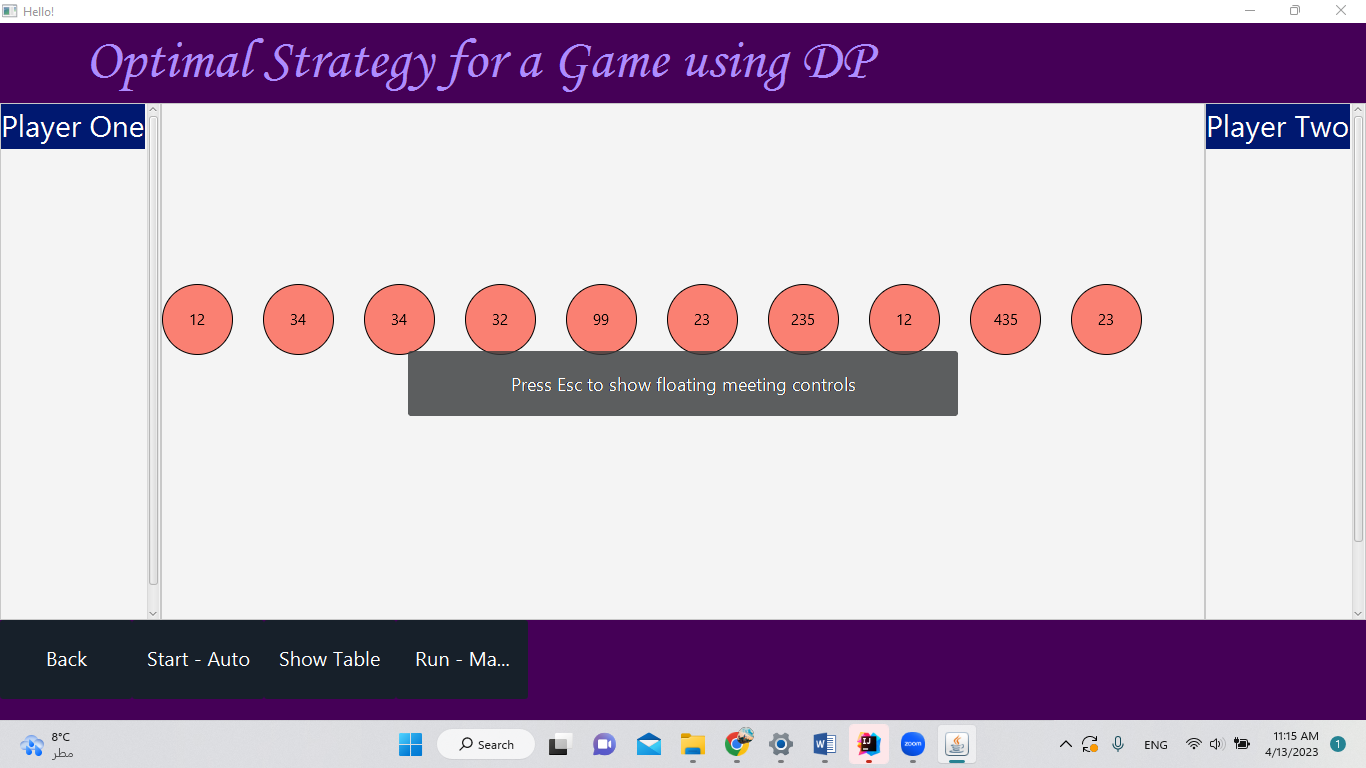Click the microphone tray icon
This screenshot has width=1366, height=768.
pyautogui.click(x=1118, y=744)
